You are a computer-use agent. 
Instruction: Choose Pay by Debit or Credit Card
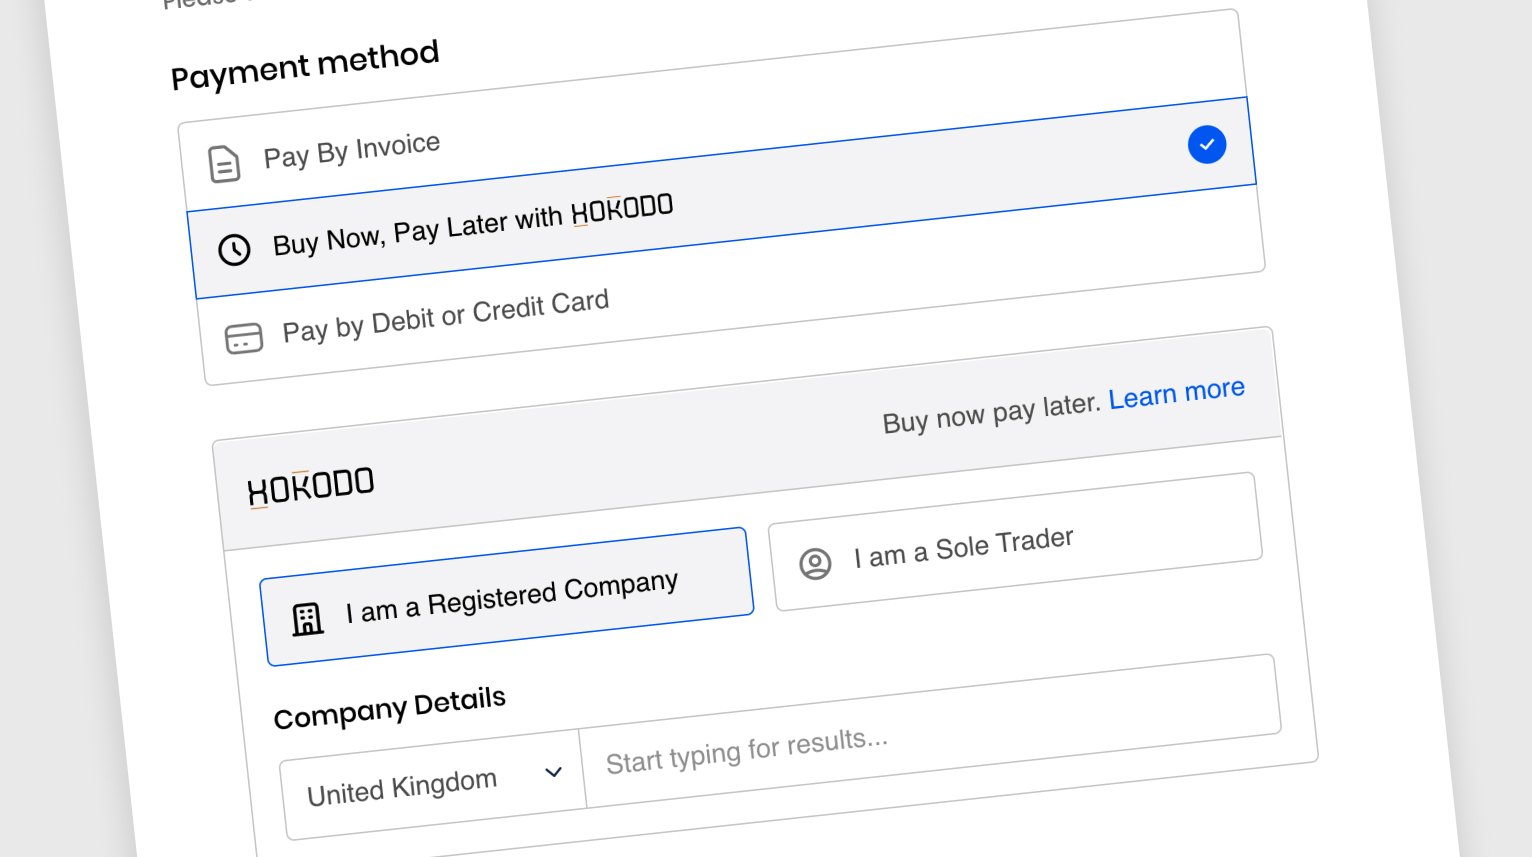pyautogui.click(x=445, y=316)
